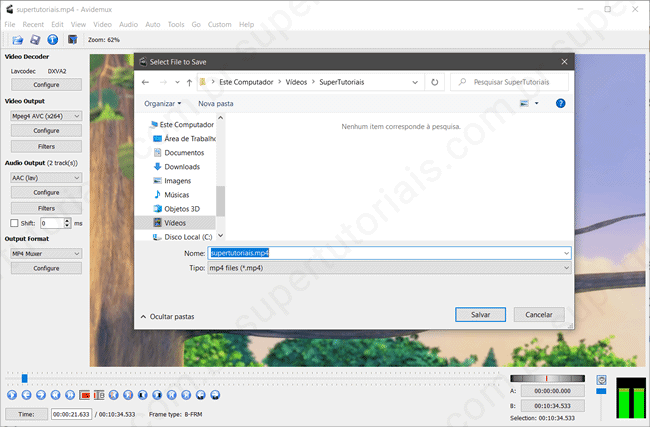Screen dimensions: 650x427
Task: Expand the Tipo file type dropdown
Action: [388, 268]
